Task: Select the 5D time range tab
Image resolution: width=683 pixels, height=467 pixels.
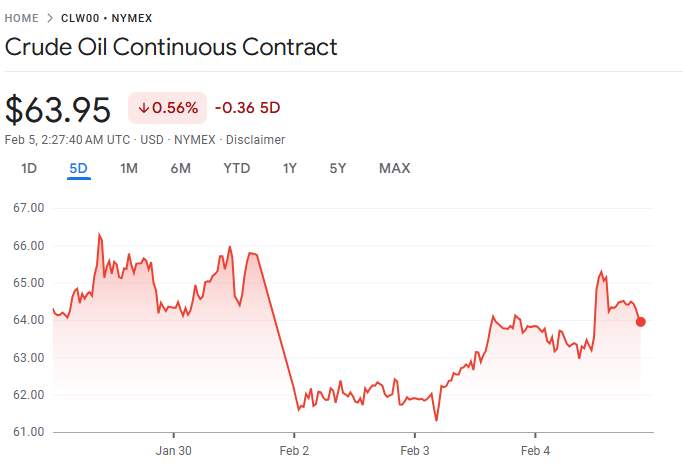Action: click(x=79, y=168)
